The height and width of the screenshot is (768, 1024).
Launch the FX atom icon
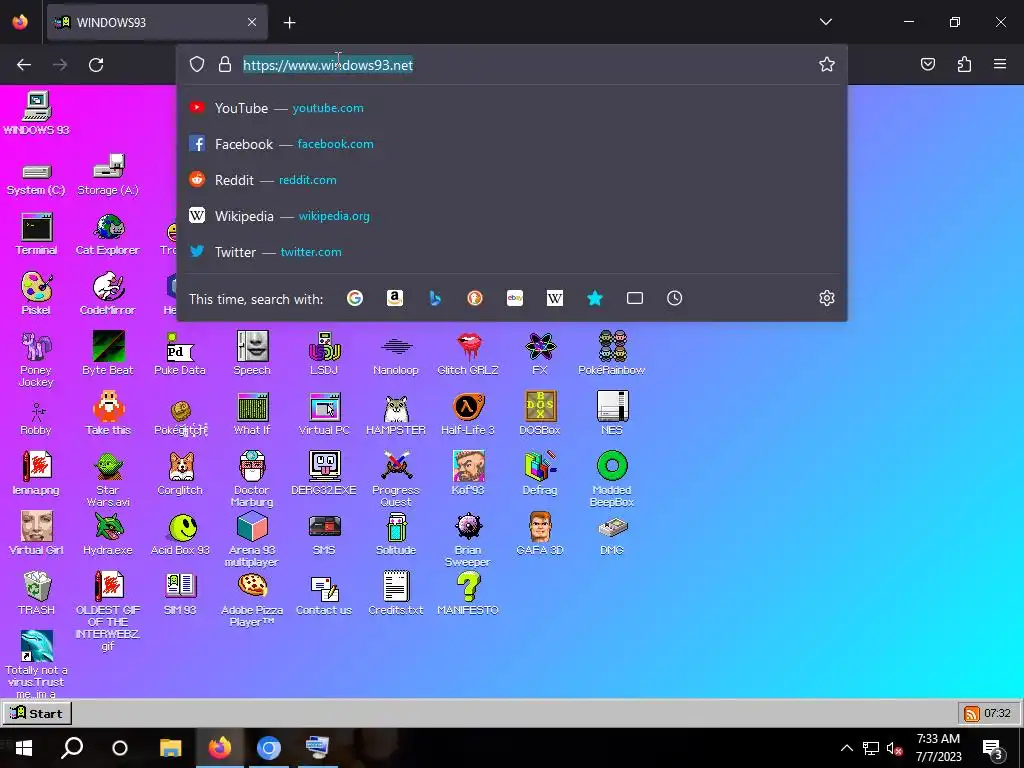point(540,347)
